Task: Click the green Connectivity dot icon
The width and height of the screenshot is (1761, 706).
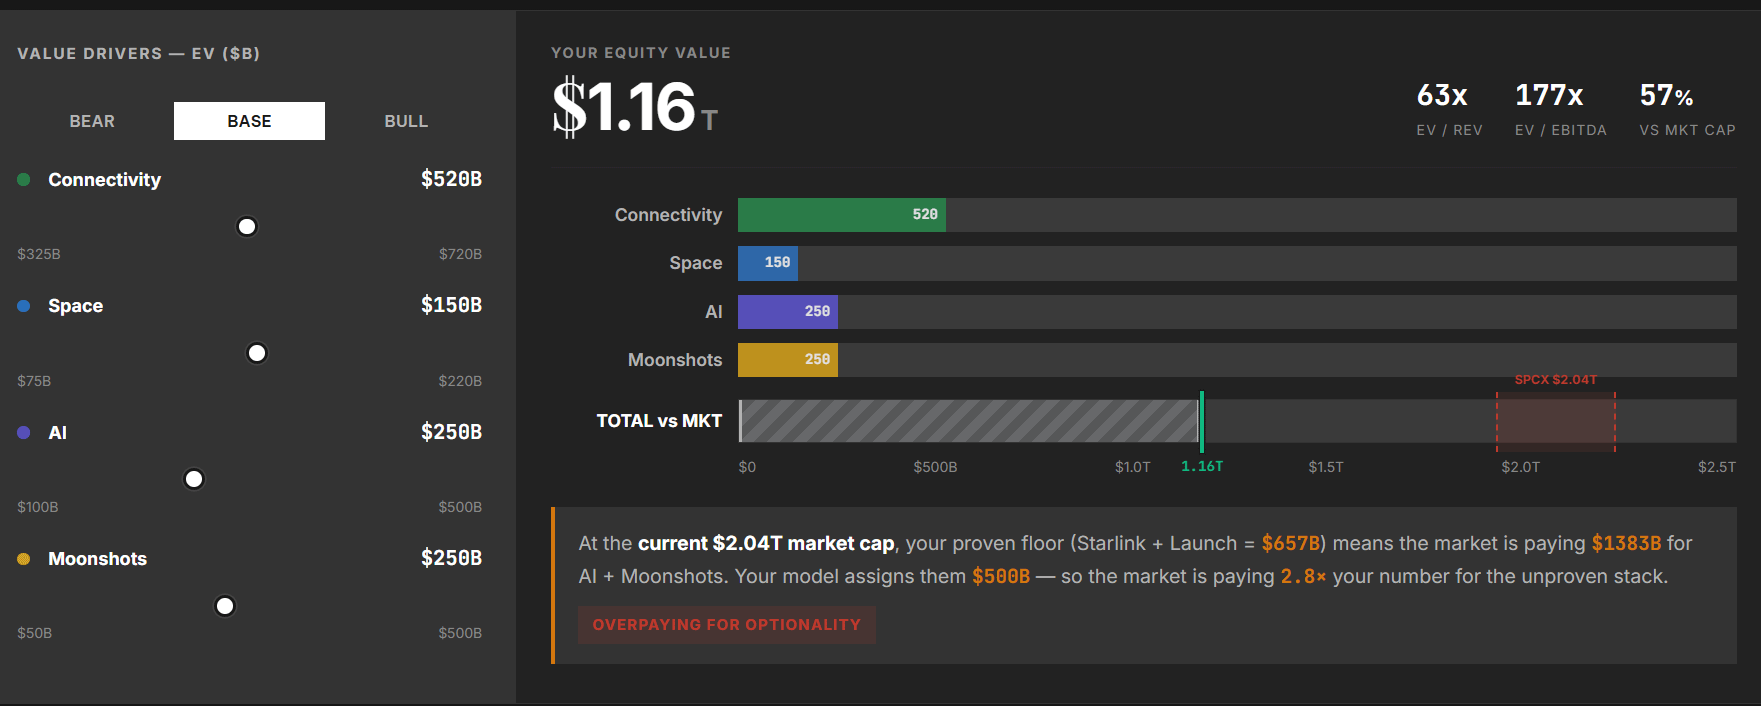Action: click(x=24, y=180)
